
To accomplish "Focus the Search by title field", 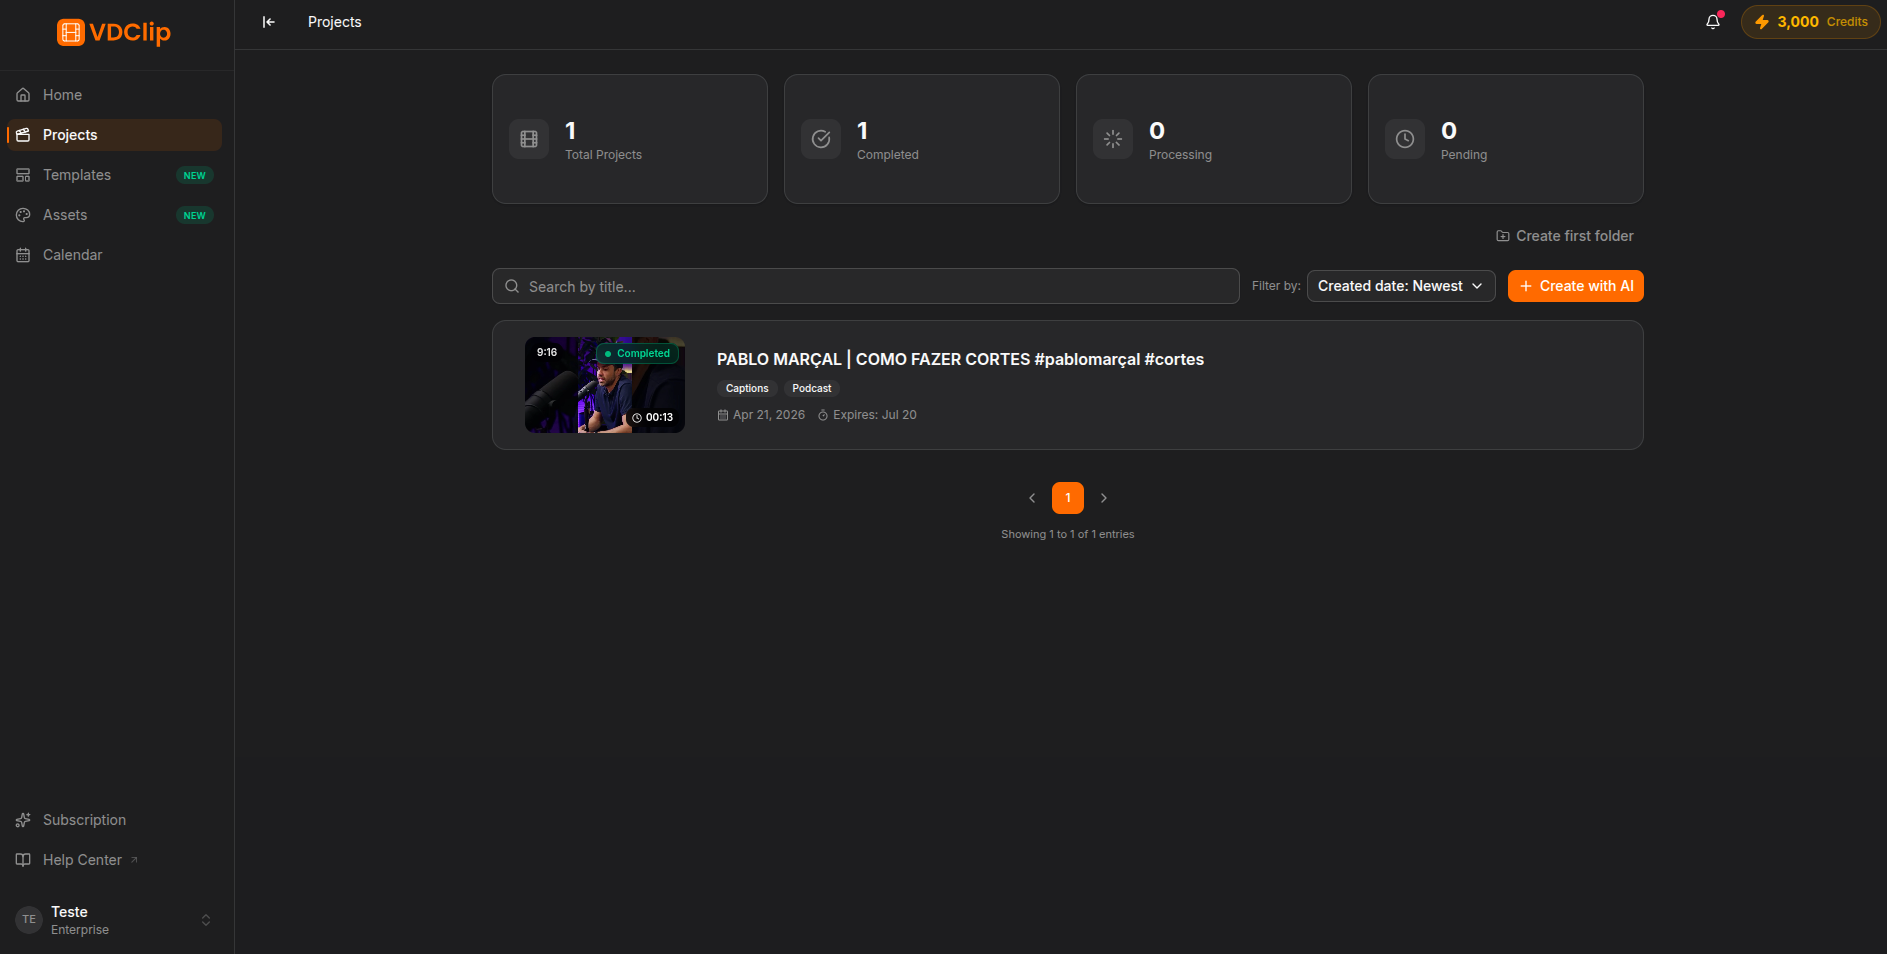I will click(866, 286).
